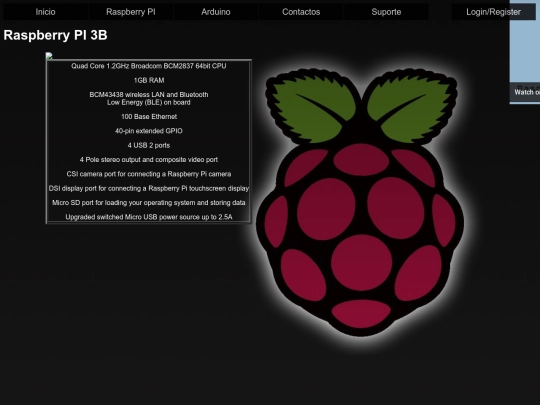Click the Watch on video overlay label
This screenshot has height=405, width=540.
click(x=527, y=92)
